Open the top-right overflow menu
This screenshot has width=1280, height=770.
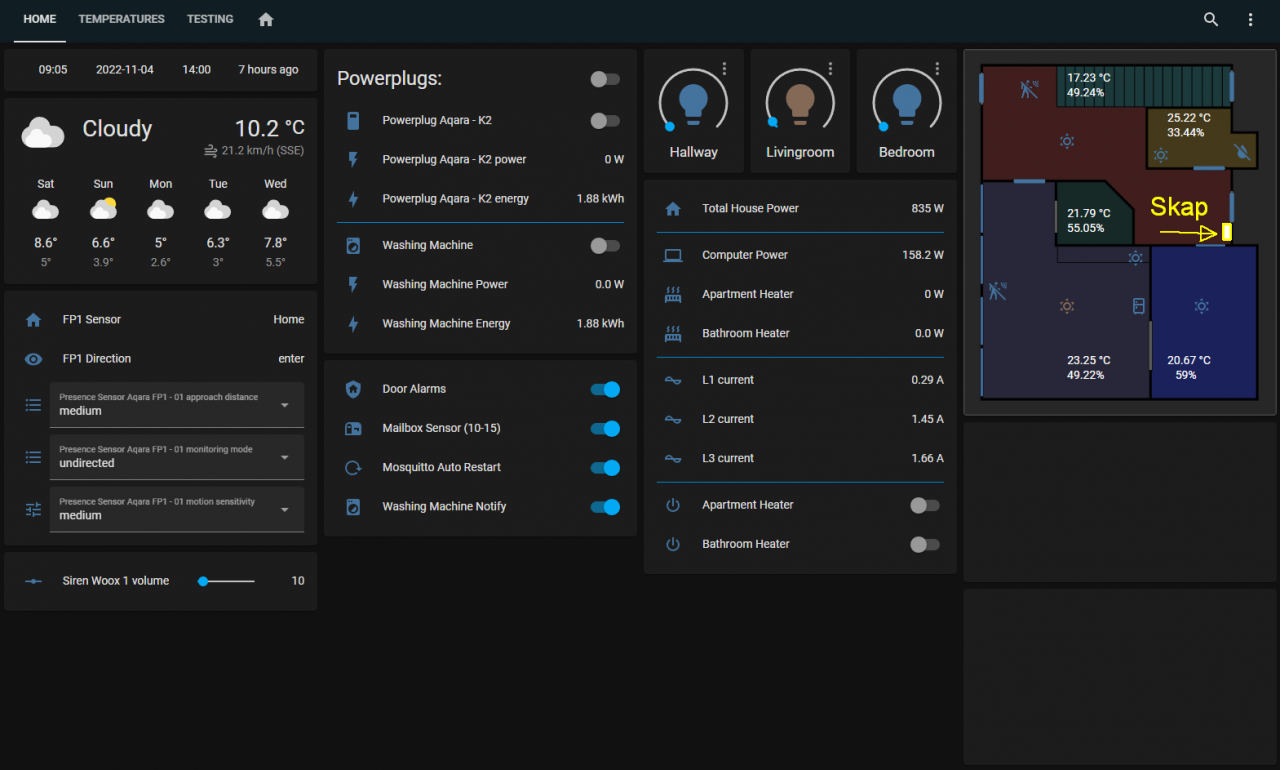pyautogui.click(x=1250, y=19)
